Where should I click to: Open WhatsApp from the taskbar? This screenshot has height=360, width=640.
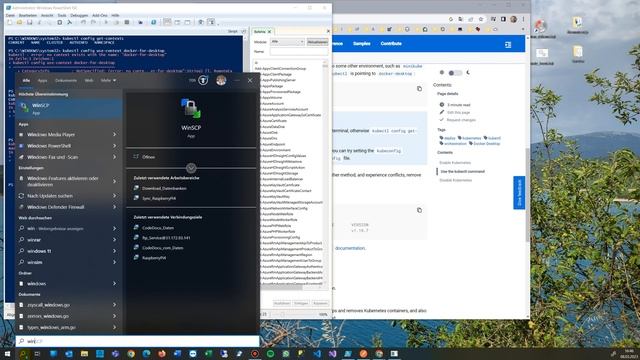[x=285, y=353]
